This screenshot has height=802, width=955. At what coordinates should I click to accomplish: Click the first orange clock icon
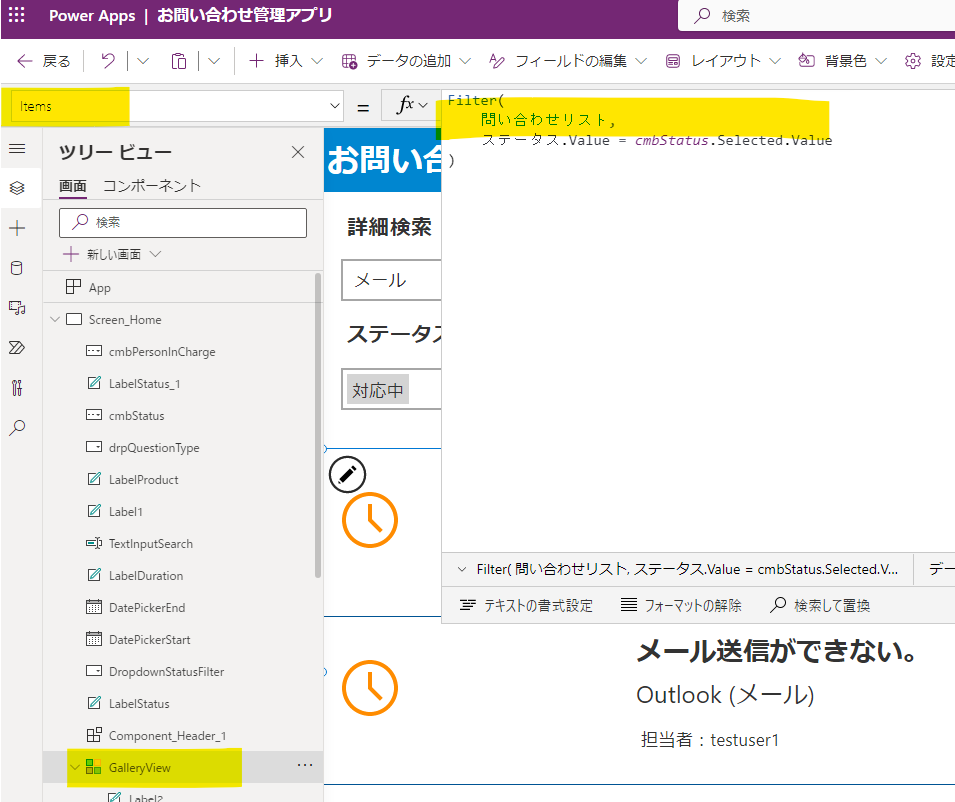point(370,520)
